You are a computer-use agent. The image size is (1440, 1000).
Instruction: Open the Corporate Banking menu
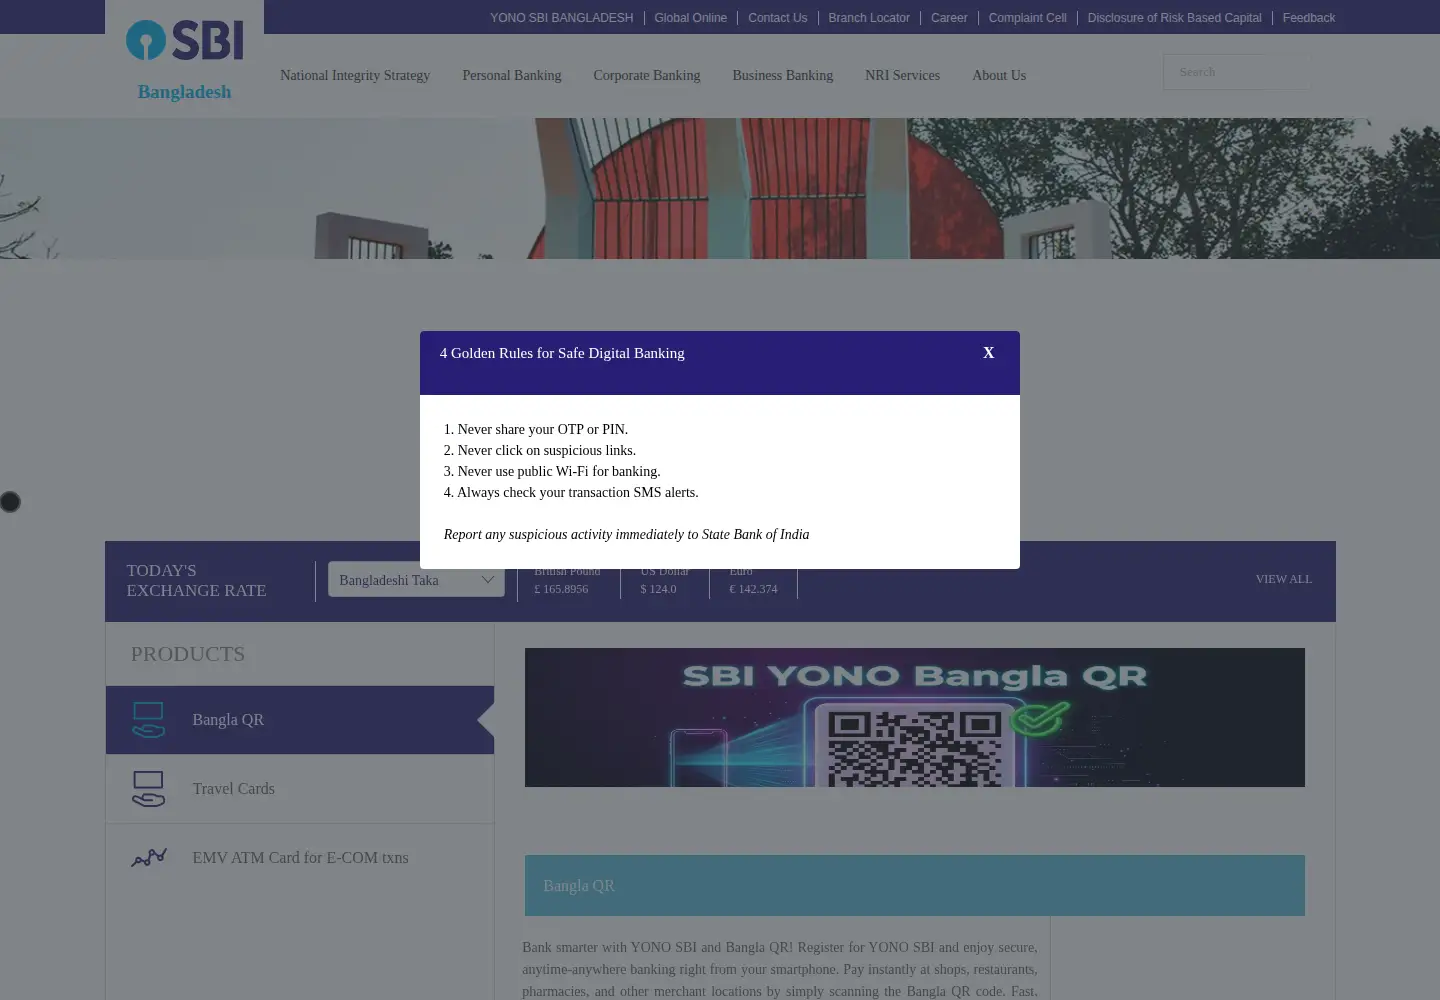(646, 75)
